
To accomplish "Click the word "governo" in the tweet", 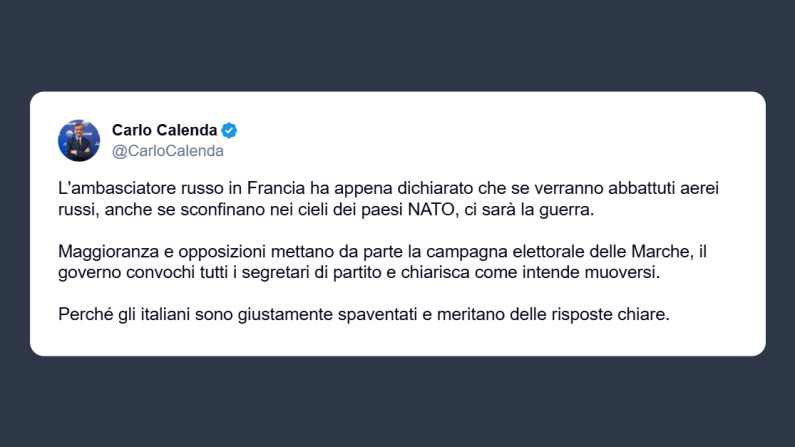I will coord(88,272).
